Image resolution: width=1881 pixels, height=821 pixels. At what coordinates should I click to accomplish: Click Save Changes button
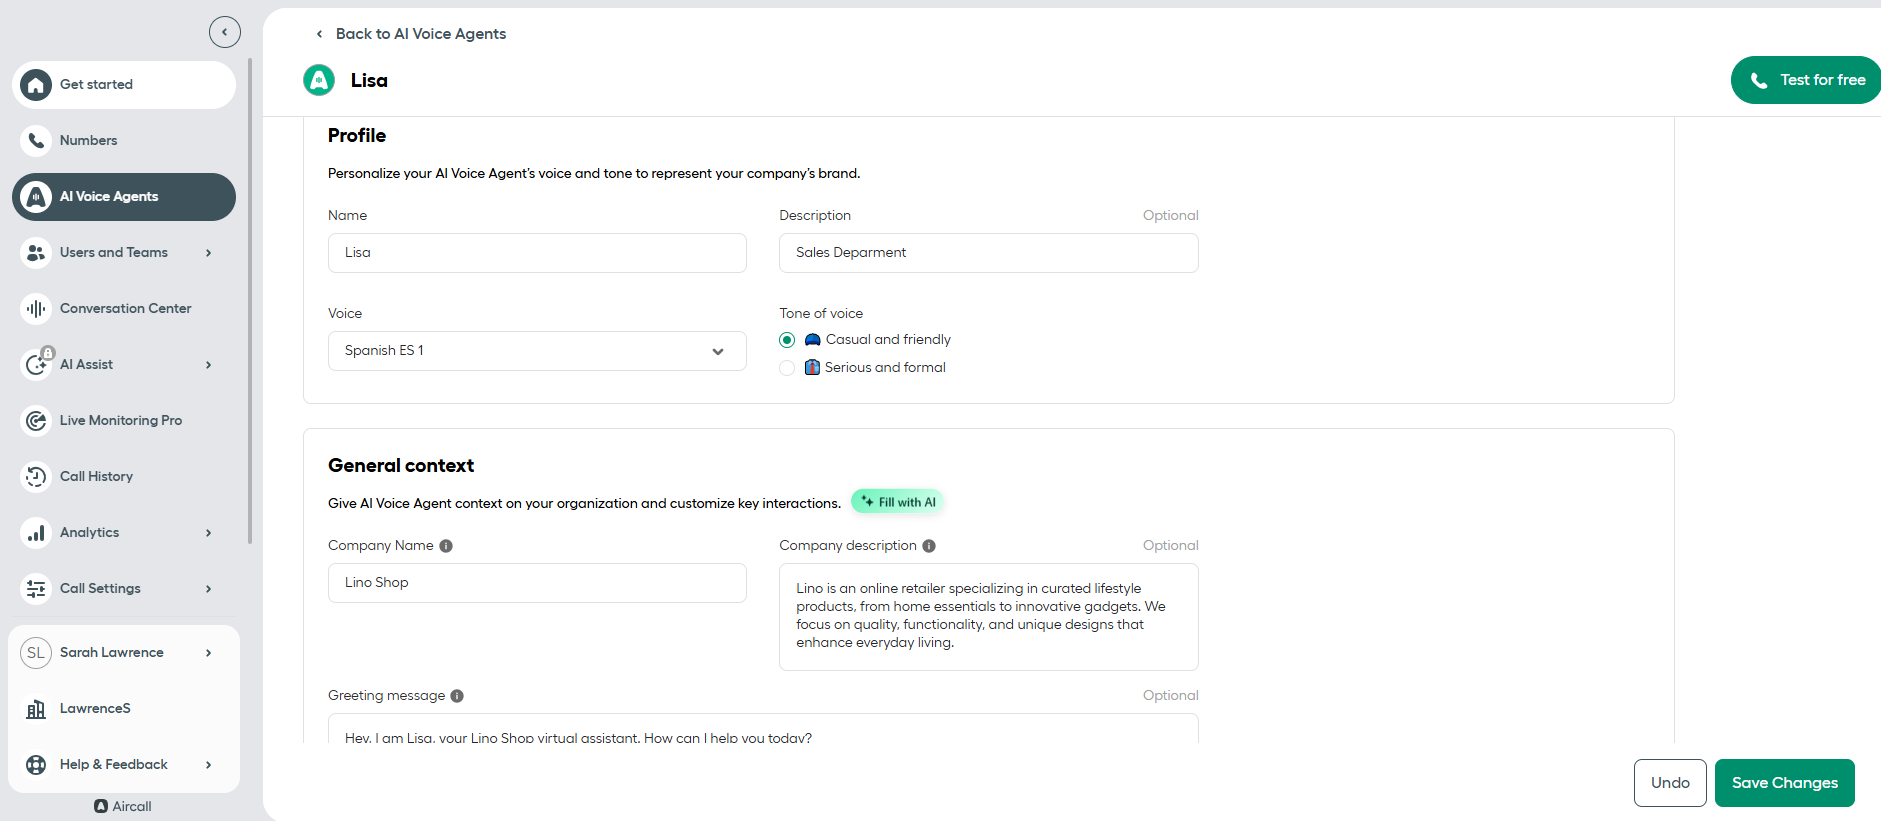1784,783
